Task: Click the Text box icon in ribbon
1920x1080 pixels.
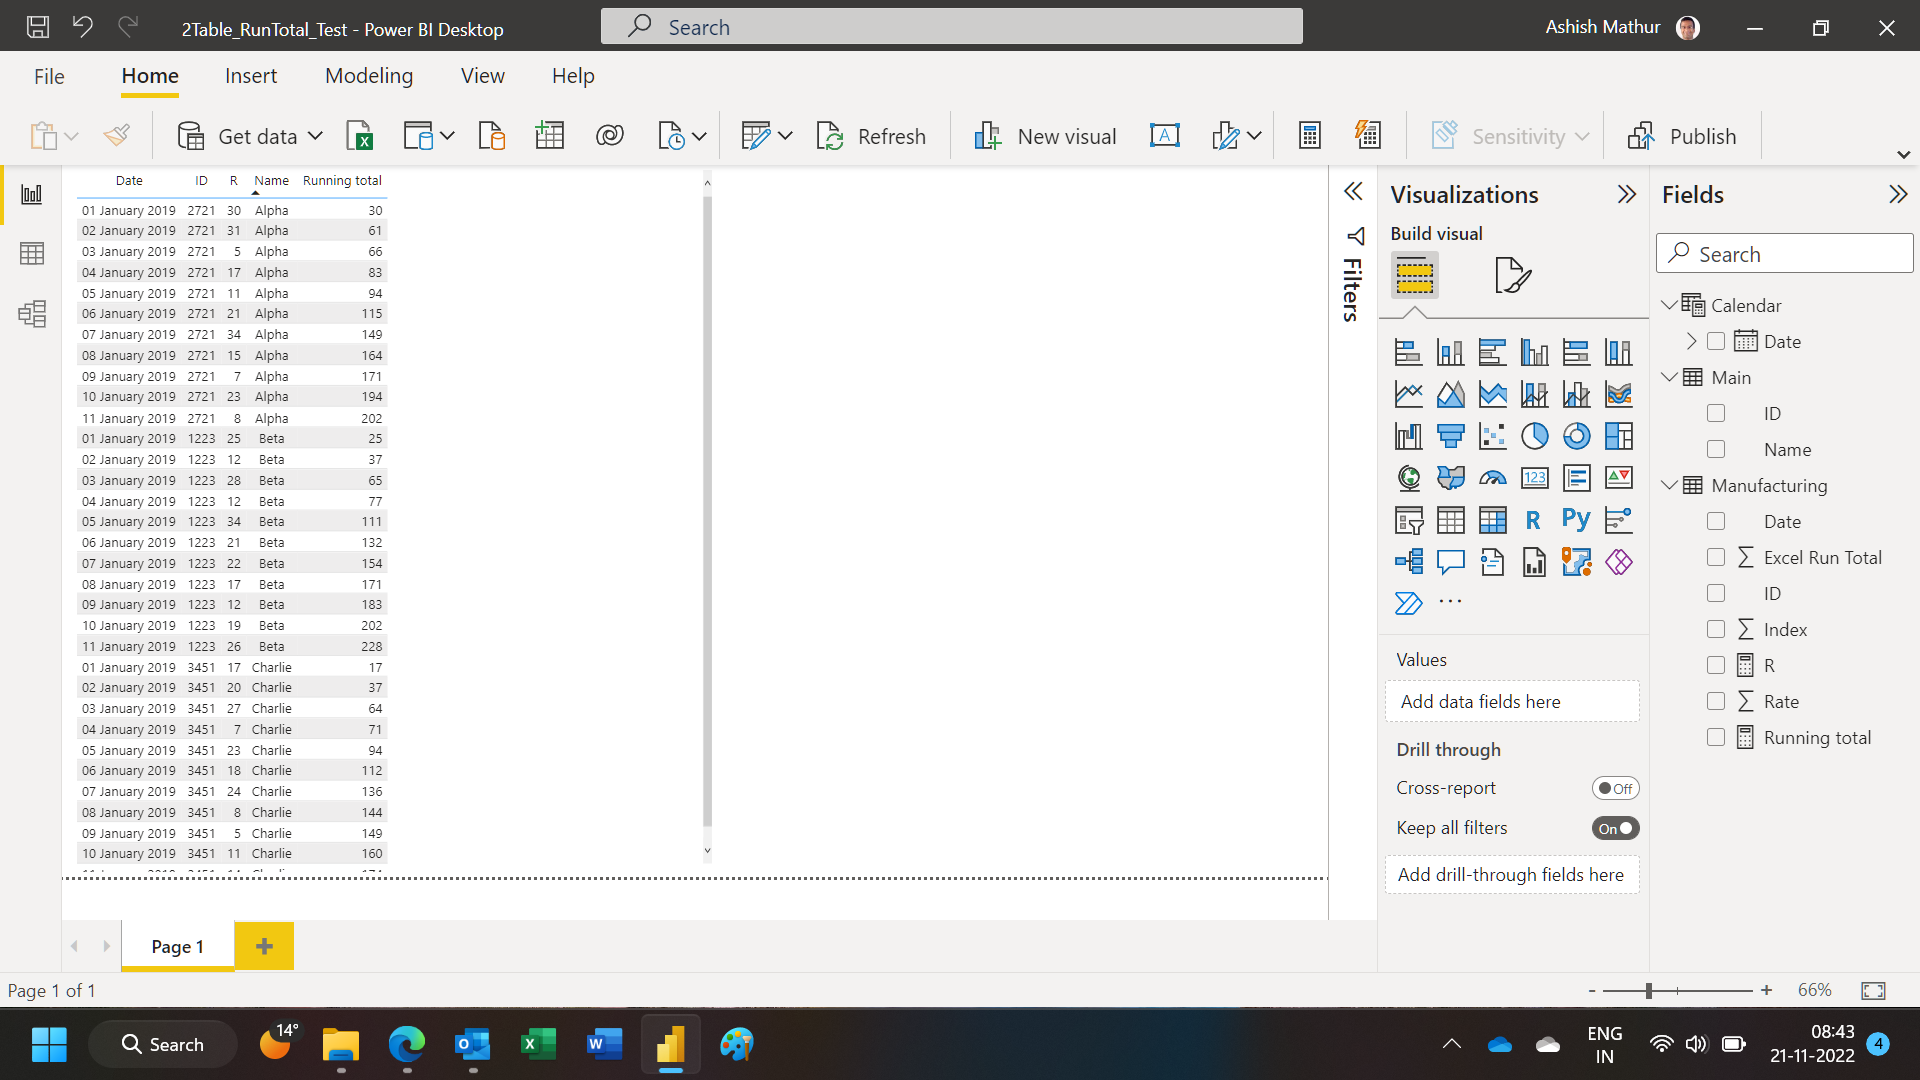Action: point(1165,136)
